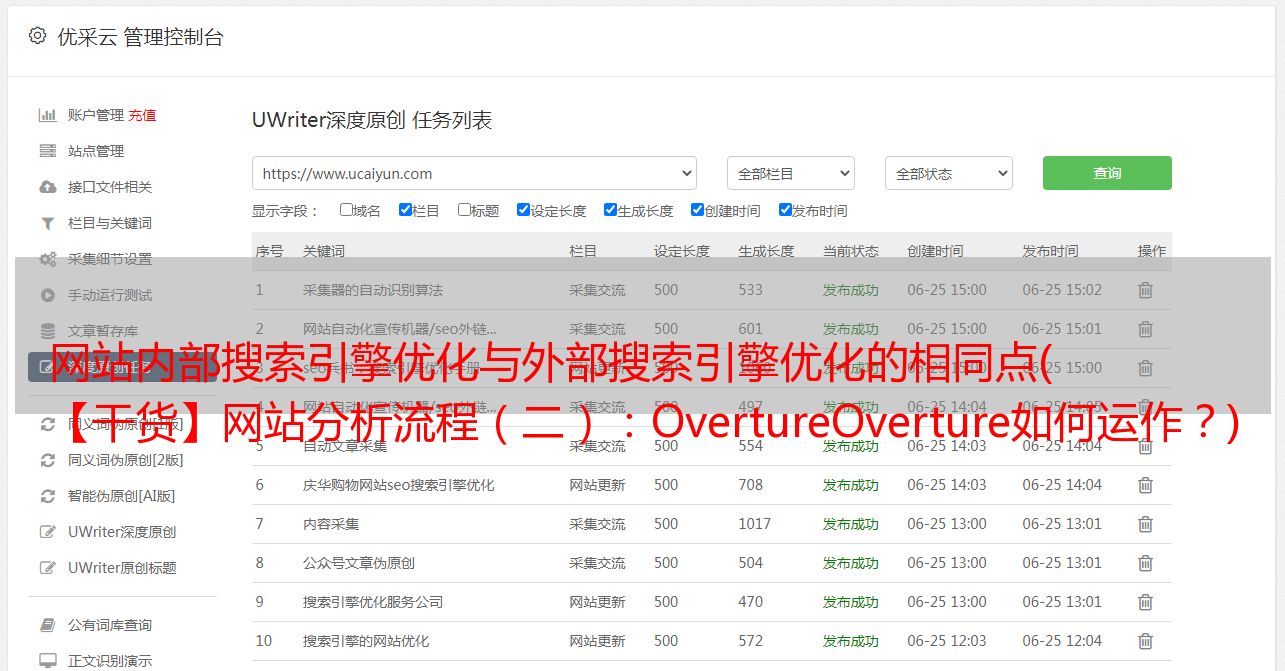1285x671 pixels.
Task: Select 智能伪原创[AI版] in sidebar
Action: tap(121, 496)
